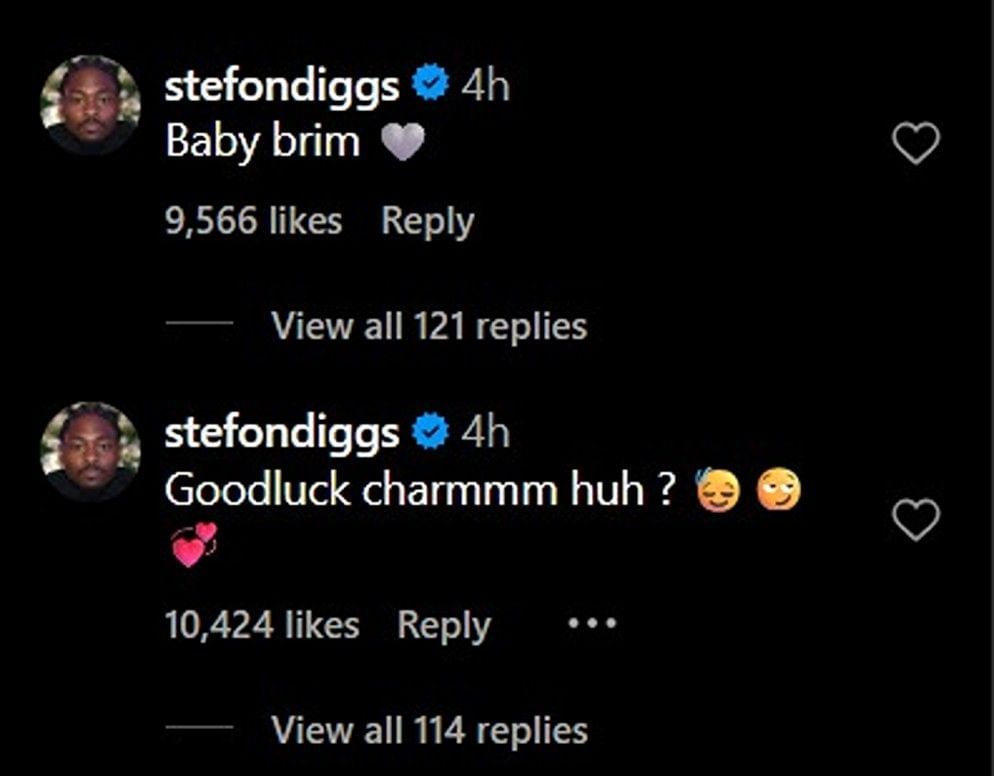This screenshot has height=776, width=994.
Task: Click the verified badge on the second stefondiggs comment
Action: [x=432, y=431]
